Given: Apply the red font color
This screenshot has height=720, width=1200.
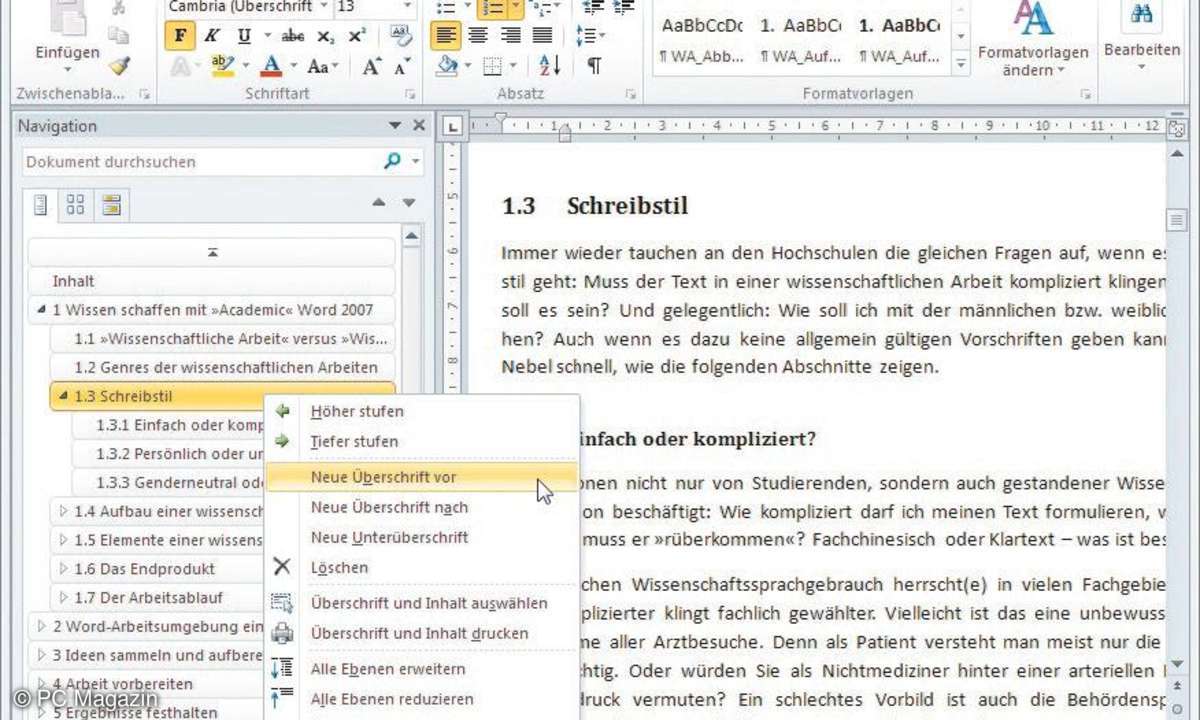Looking at the screenshot, I should [x=271, y=67].
